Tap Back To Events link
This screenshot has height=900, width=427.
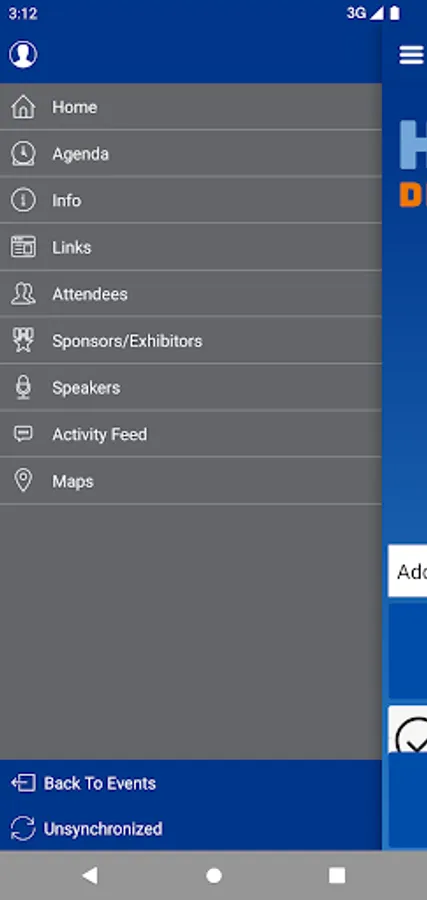tap(100, 783)
